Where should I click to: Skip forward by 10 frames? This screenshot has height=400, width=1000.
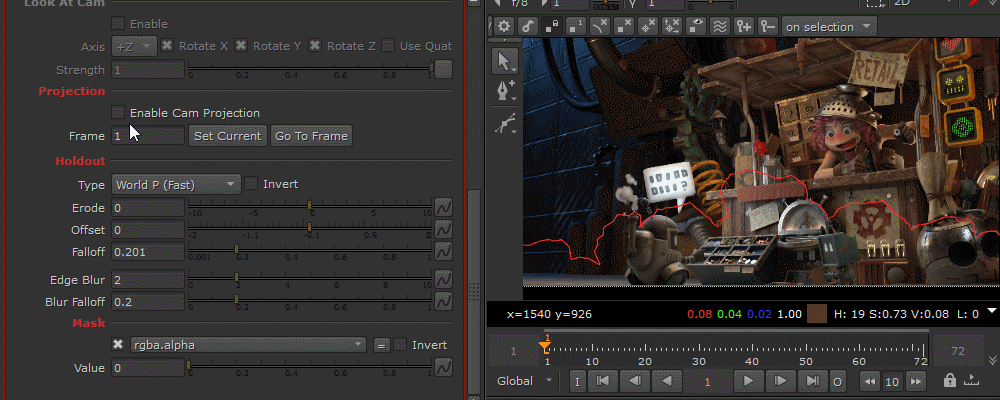pyautogui.click(x=916, y=381)
